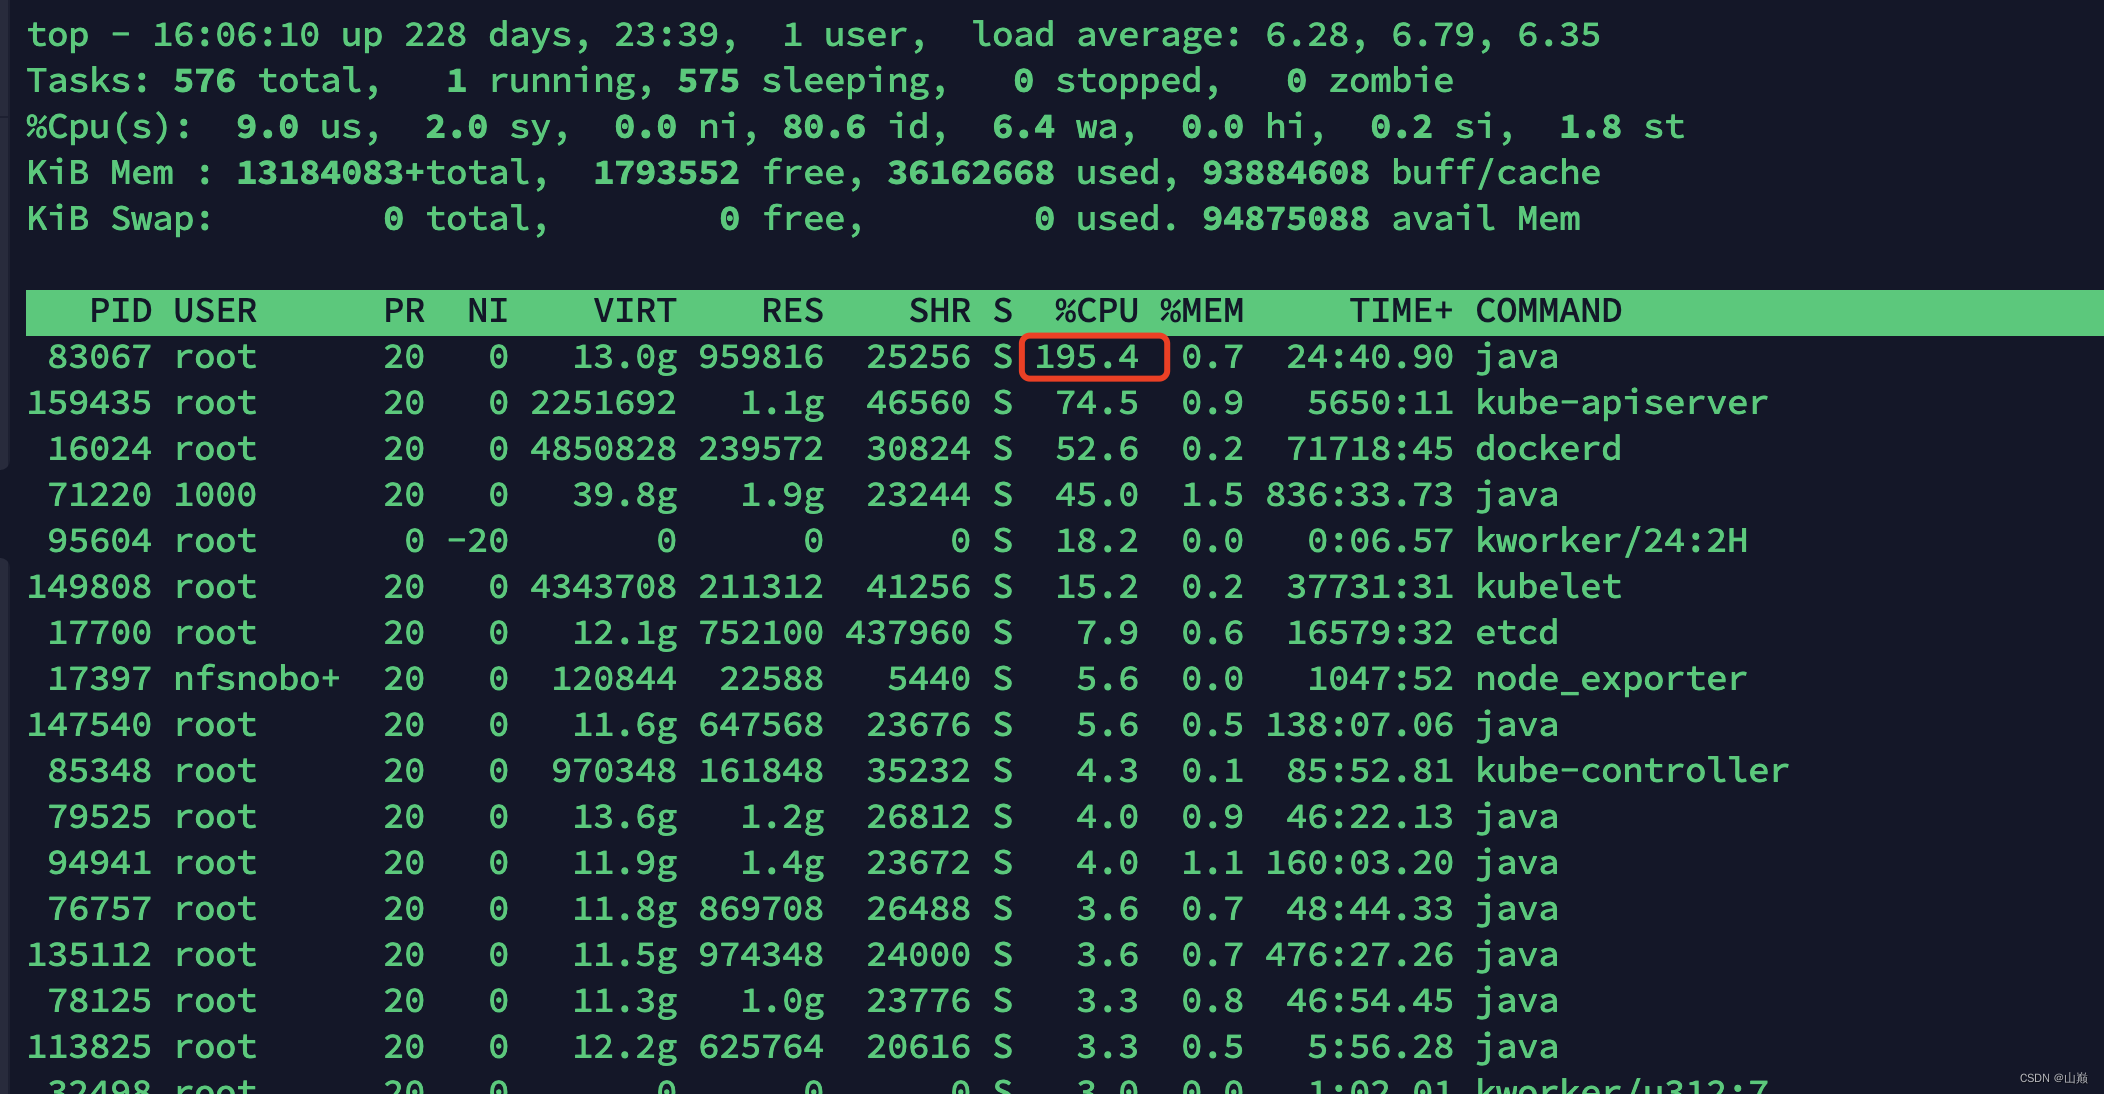This screenshot has width=2104, height=1094.
Task: Click the %MEM column header
Action: (1202, 311)
